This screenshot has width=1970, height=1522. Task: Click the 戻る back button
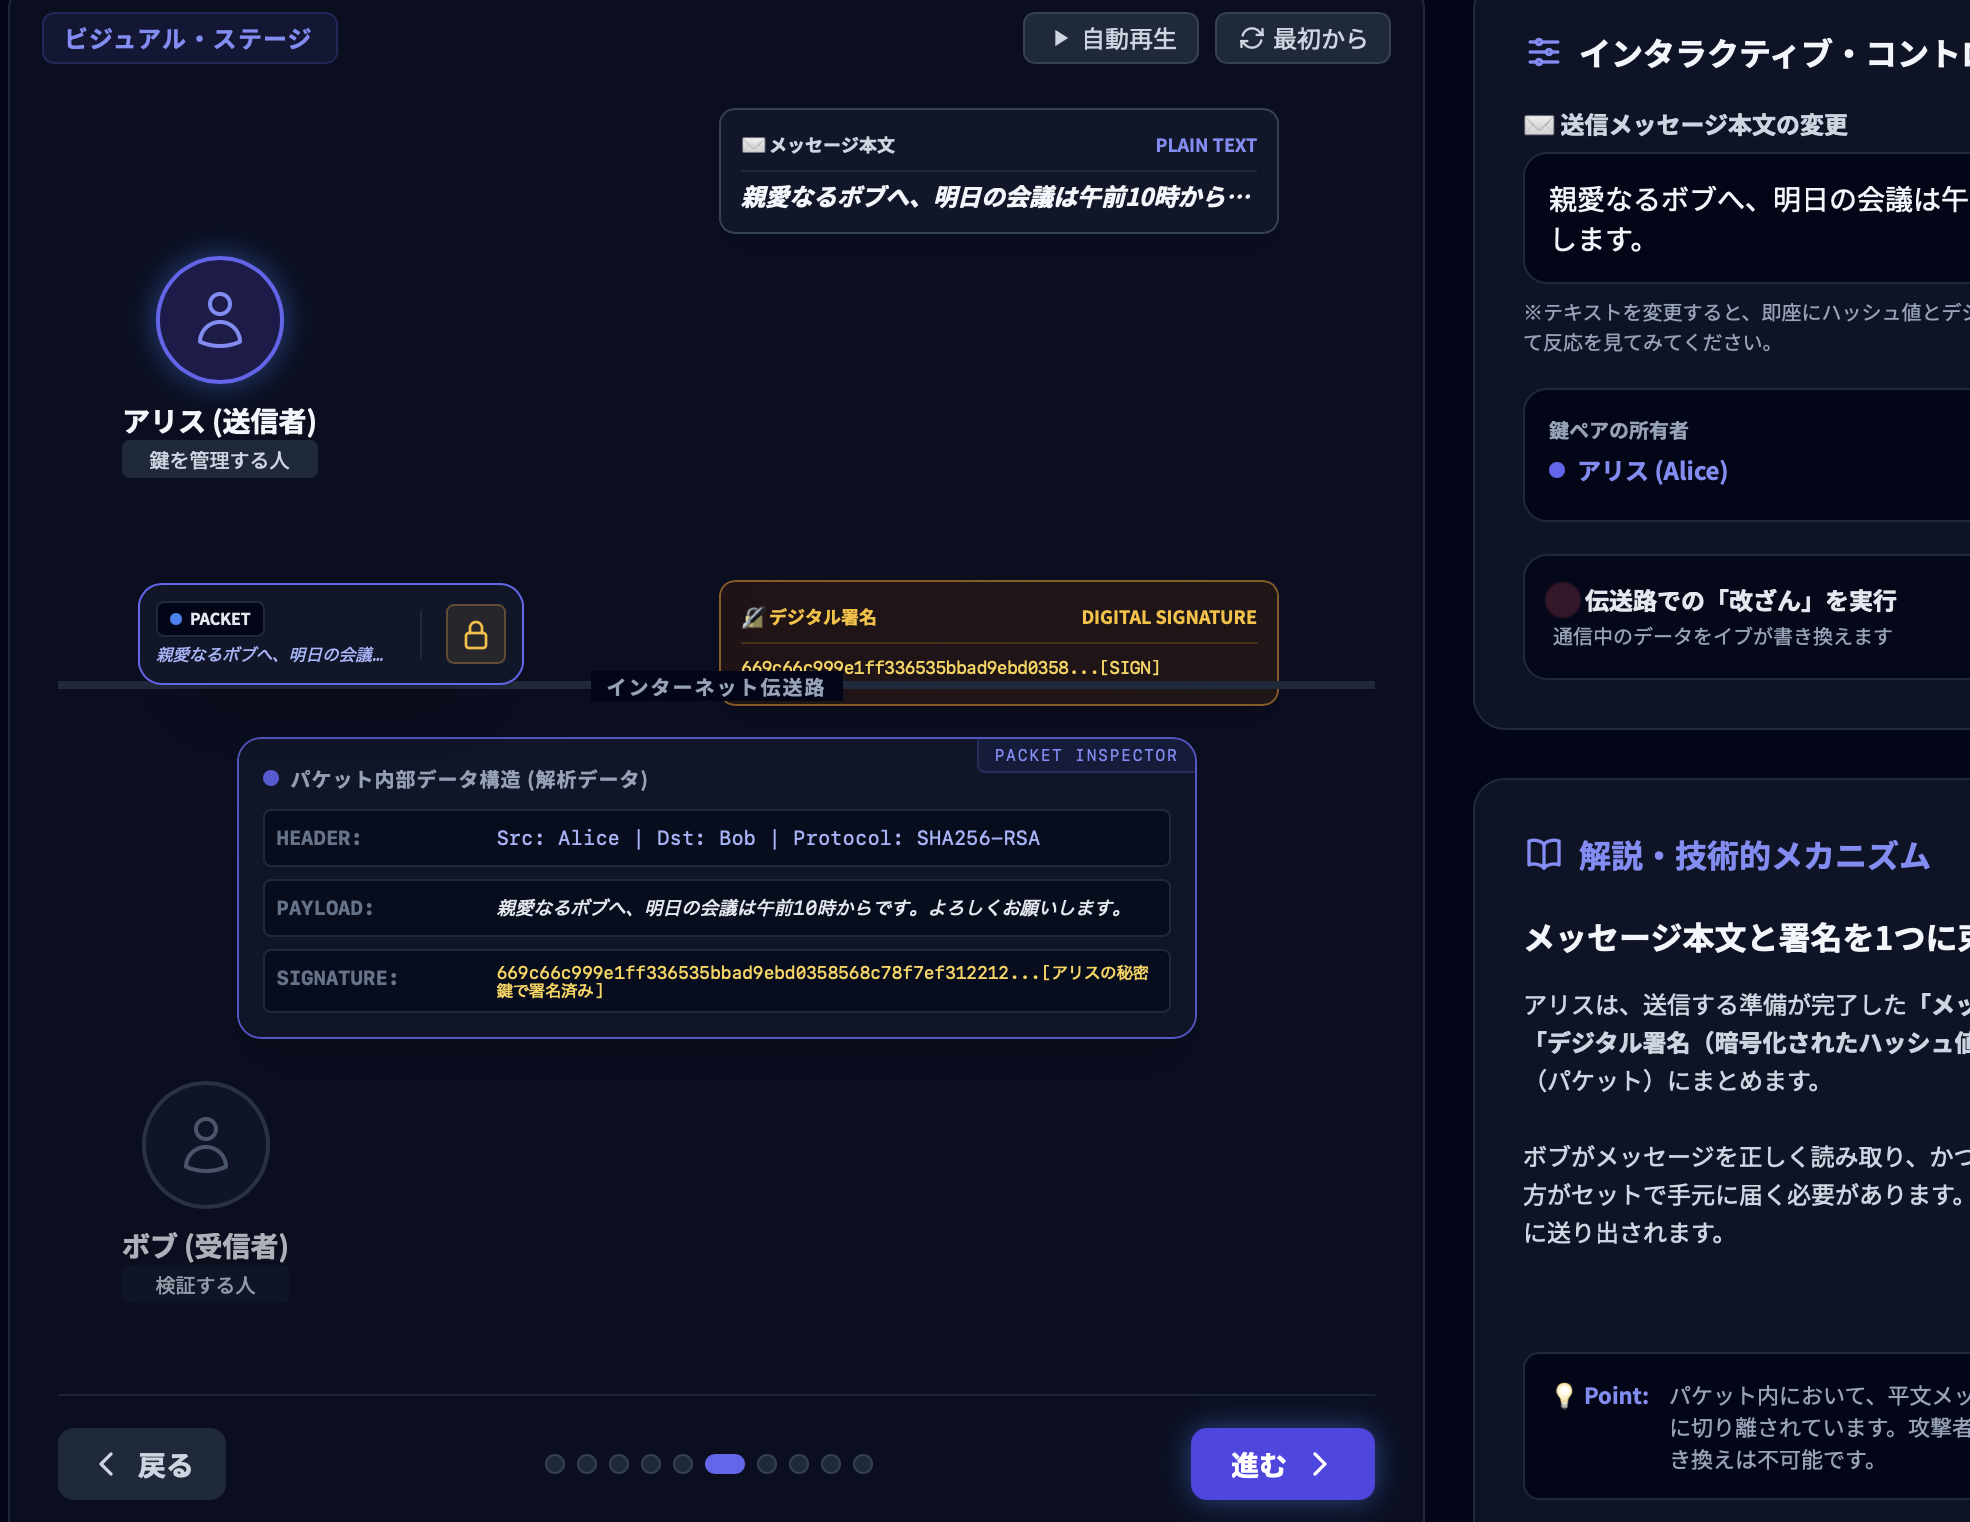pyautogui.click(x=142, y=1464)
